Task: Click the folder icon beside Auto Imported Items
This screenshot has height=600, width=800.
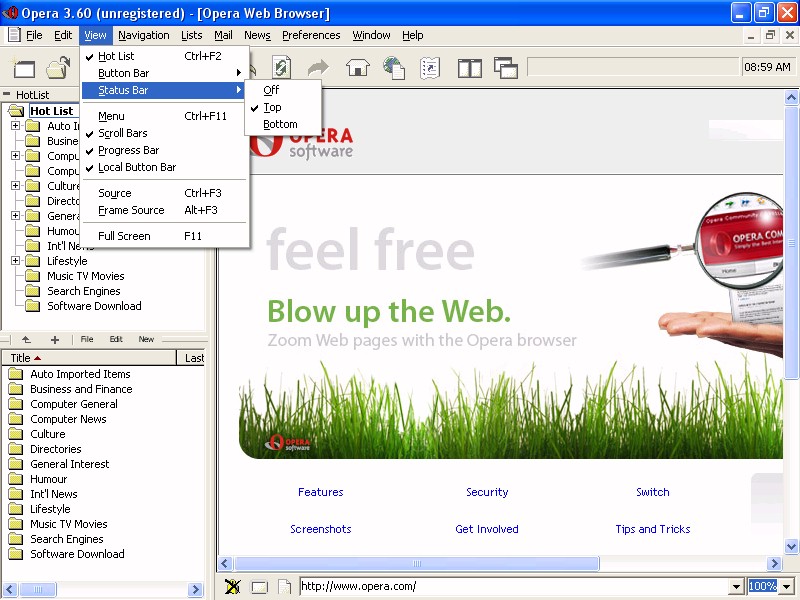Action: pyautogui.click(x=16, y=374)
